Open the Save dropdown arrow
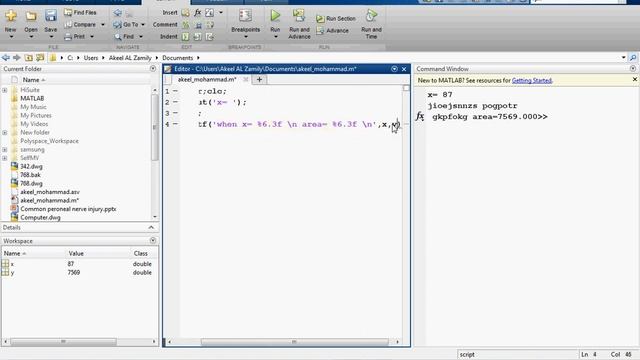The image size is (640, 360). (51, 37)
